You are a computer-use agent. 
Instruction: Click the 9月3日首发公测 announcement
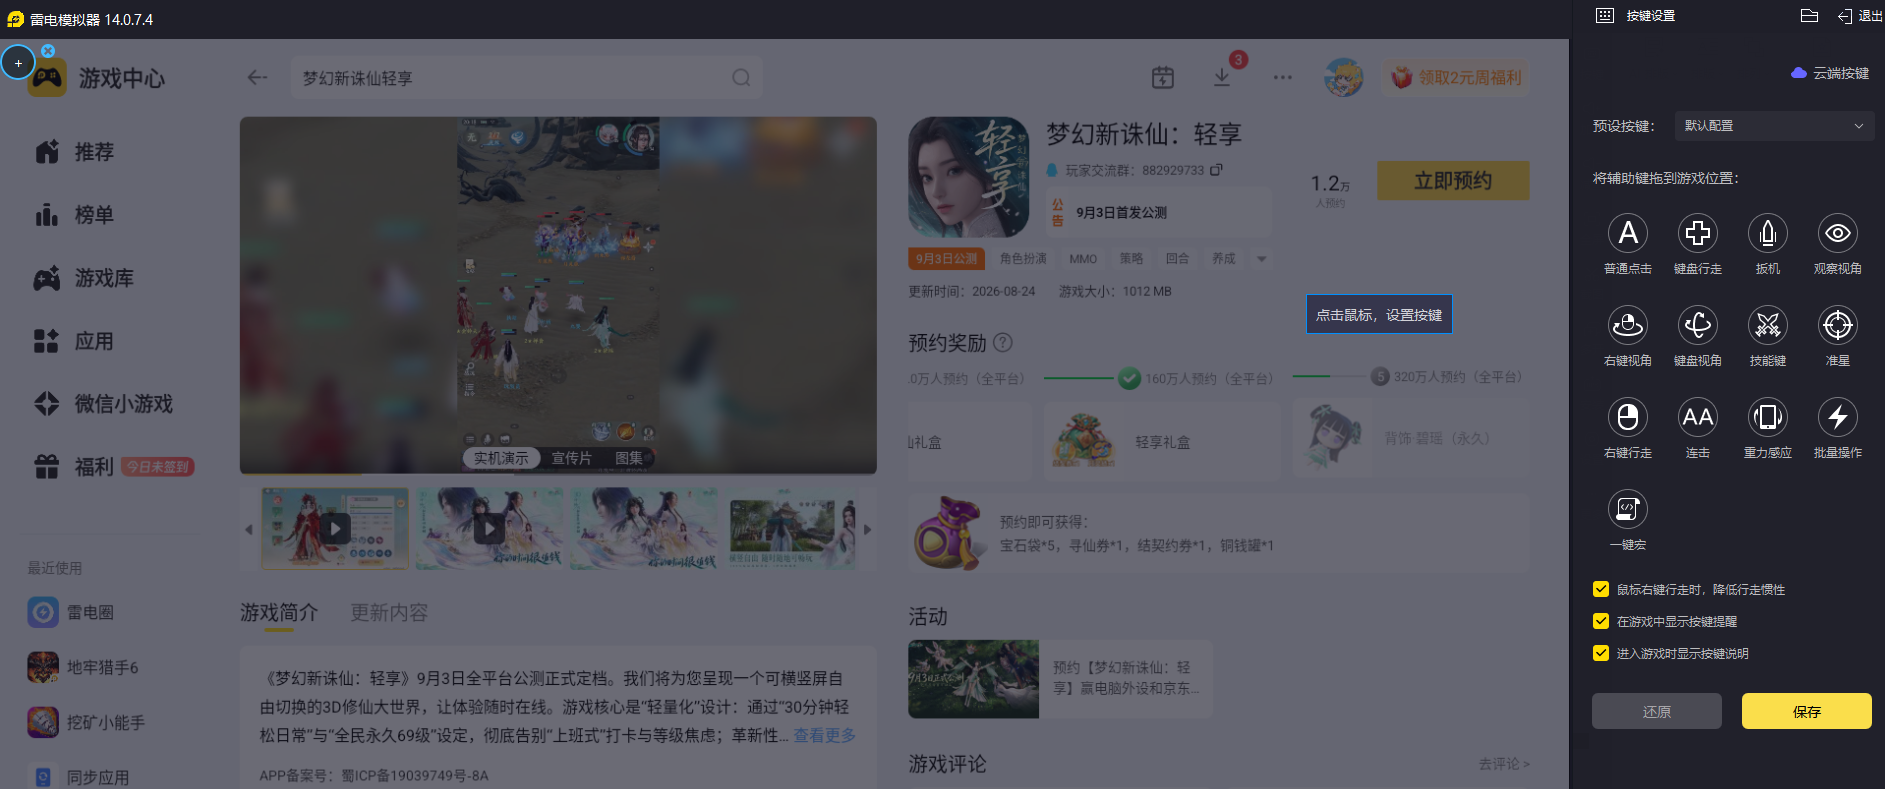click(x=1158, y=212)
